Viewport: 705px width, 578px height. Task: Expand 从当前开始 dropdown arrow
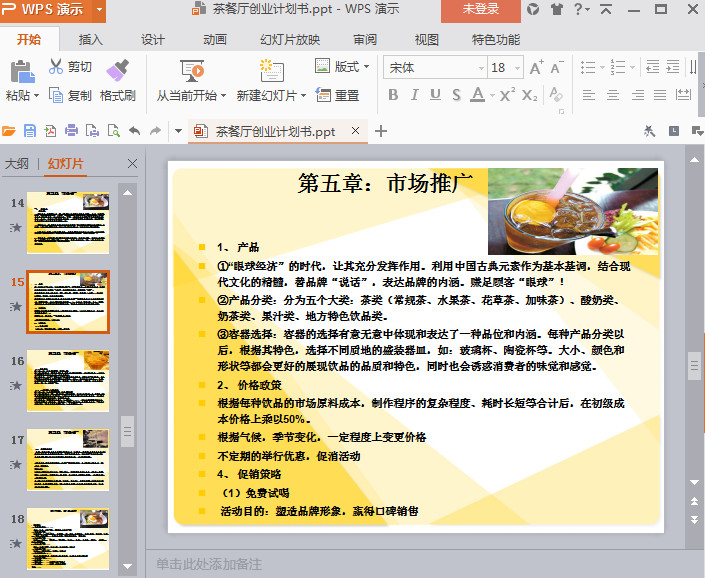223,95
